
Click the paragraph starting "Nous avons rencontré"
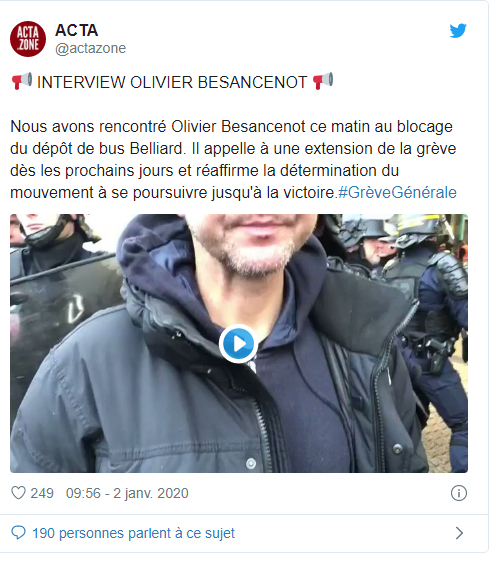(x=233, y=159)
